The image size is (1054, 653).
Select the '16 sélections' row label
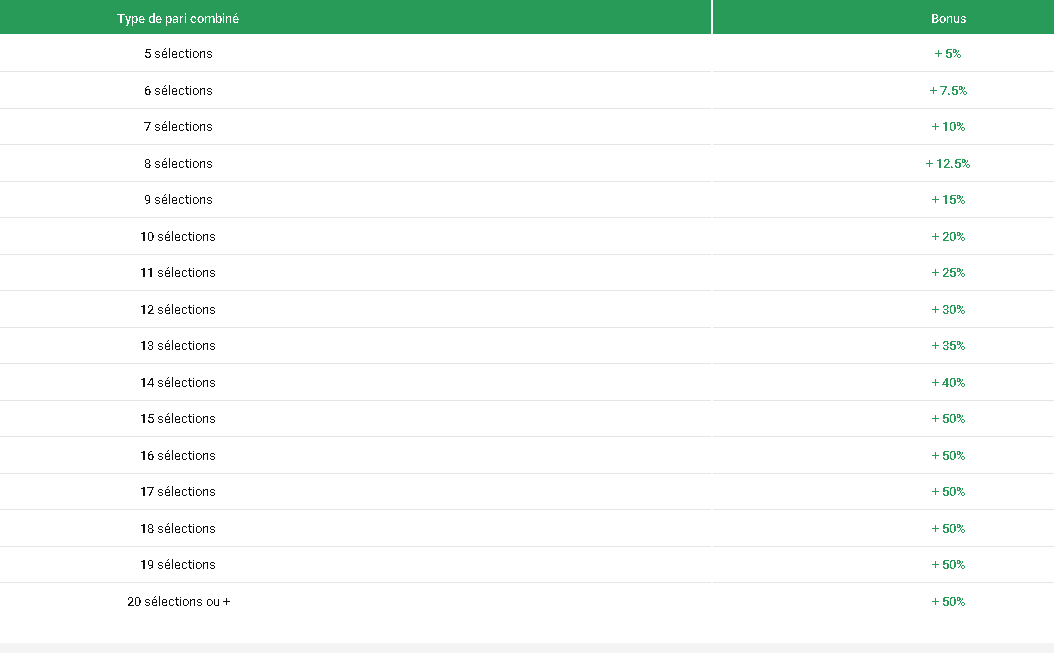[x=178, y=455]
